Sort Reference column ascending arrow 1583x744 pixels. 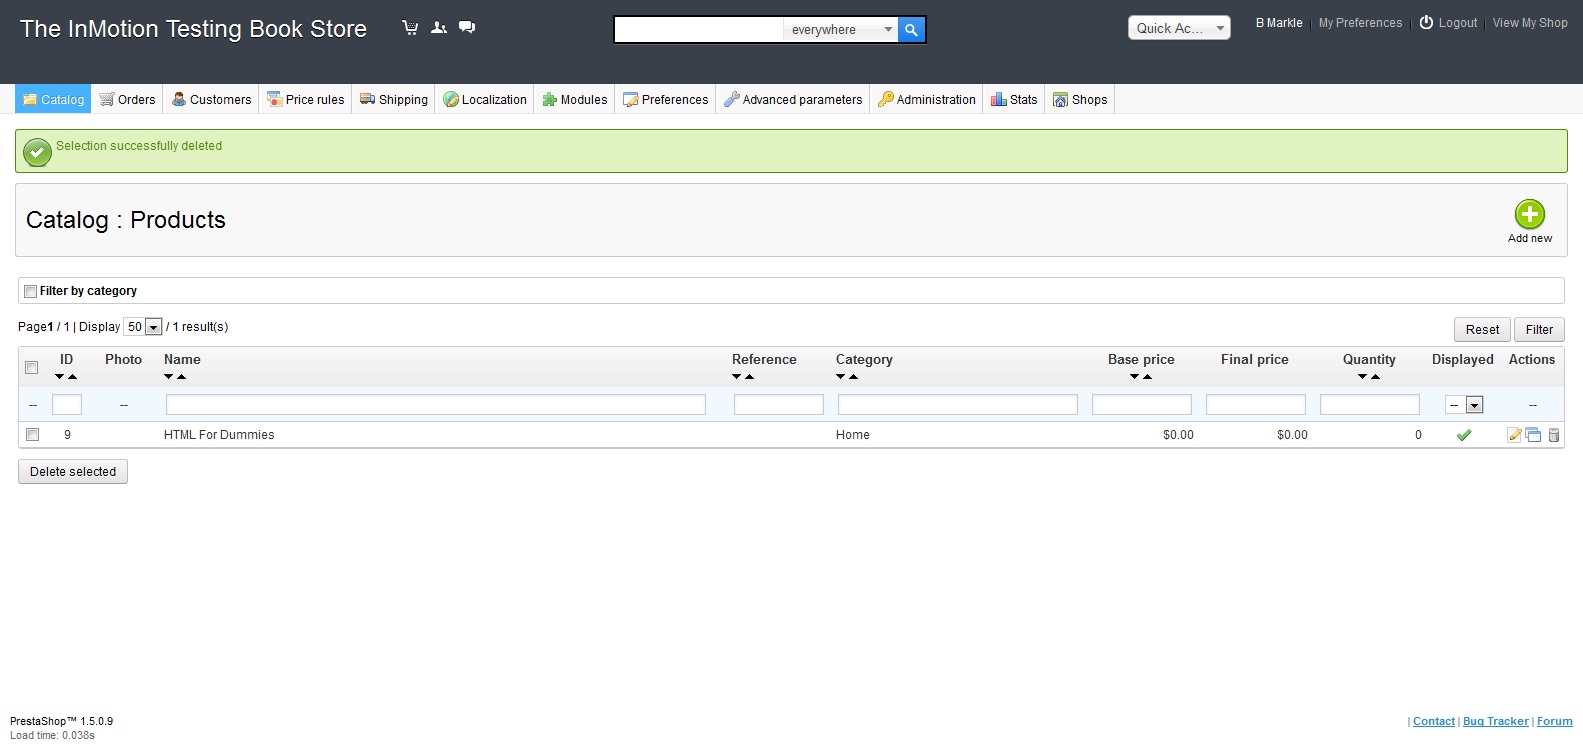click(x=749, y=377)
